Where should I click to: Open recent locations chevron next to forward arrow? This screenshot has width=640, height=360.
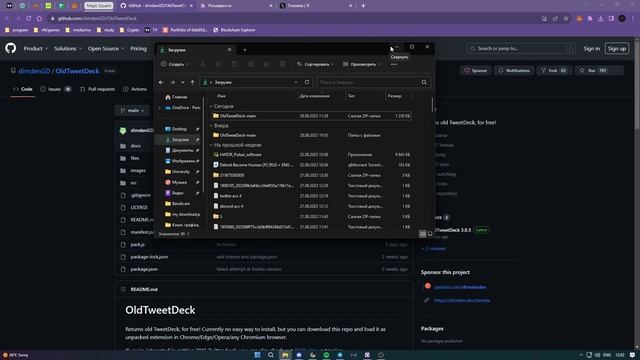click(x=182, y=82)
